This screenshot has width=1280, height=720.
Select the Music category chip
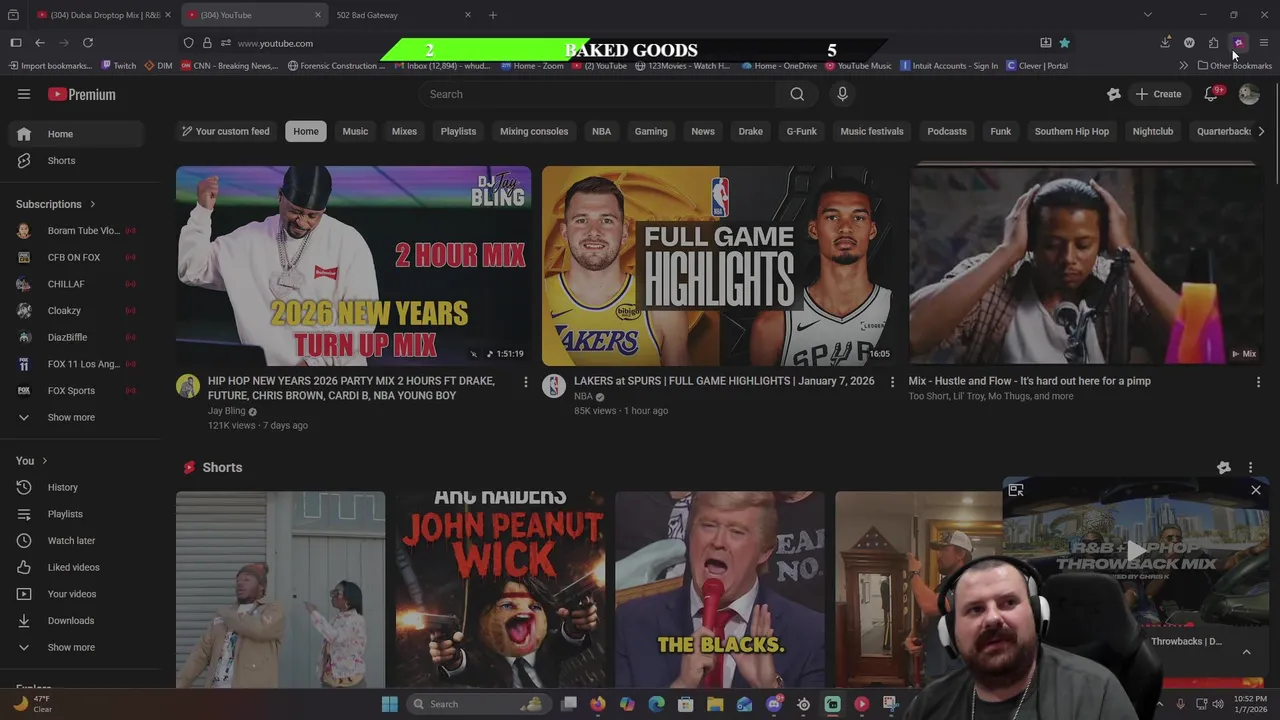[355, 131]
